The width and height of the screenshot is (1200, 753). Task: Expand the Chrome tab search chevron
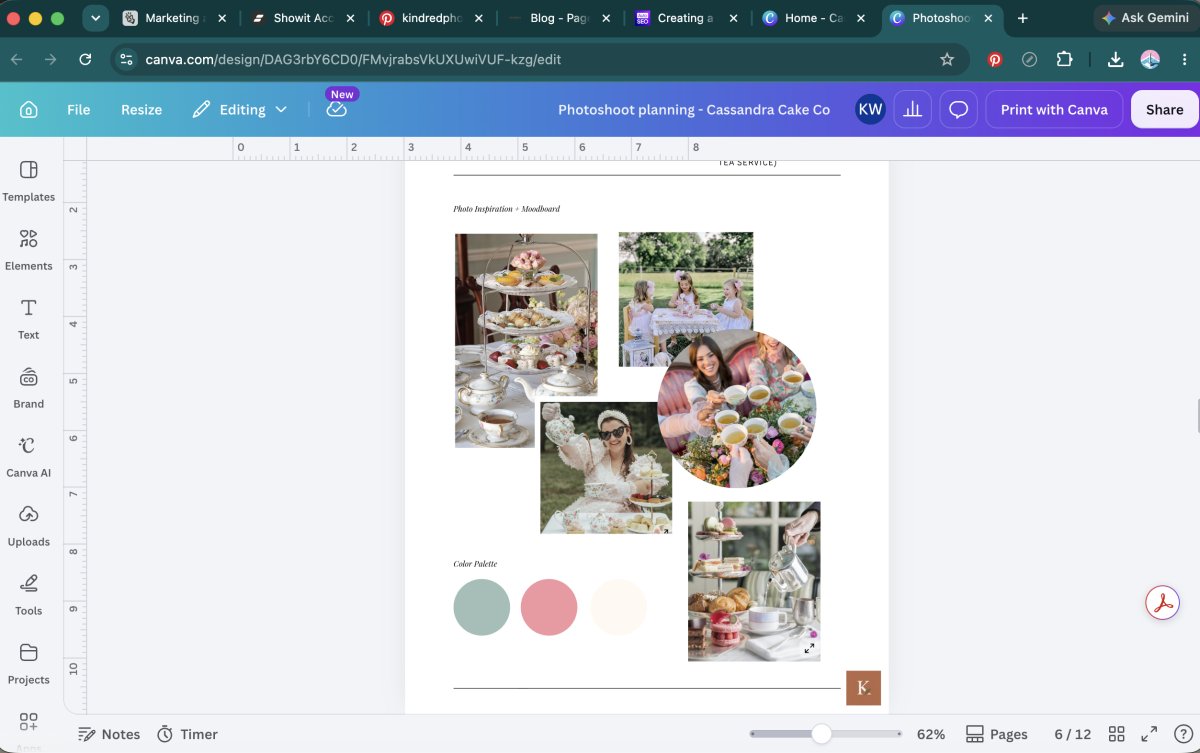(95, 18)
